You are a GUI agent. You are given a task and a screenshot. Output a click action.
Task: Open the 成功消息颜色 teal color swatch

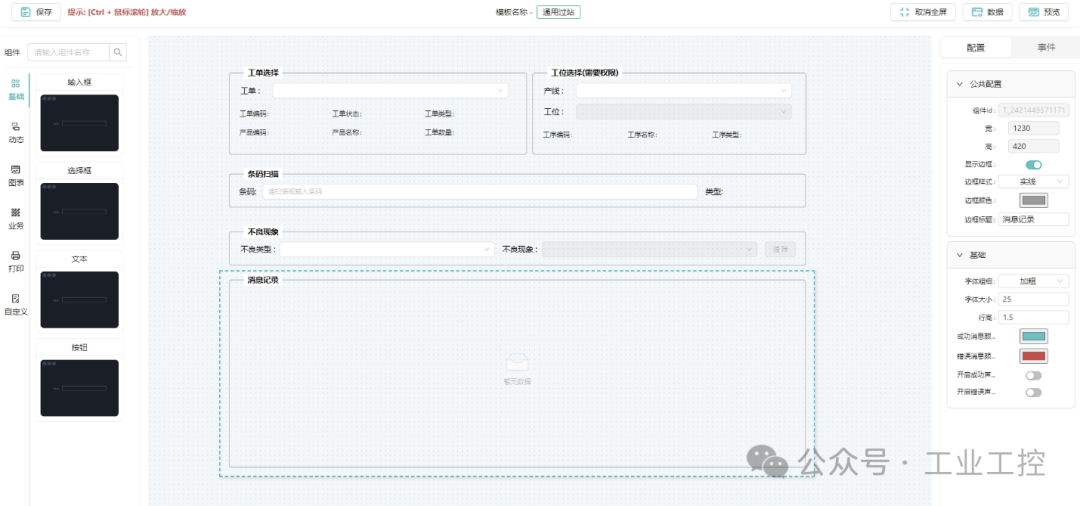(x=1034, y=337)
